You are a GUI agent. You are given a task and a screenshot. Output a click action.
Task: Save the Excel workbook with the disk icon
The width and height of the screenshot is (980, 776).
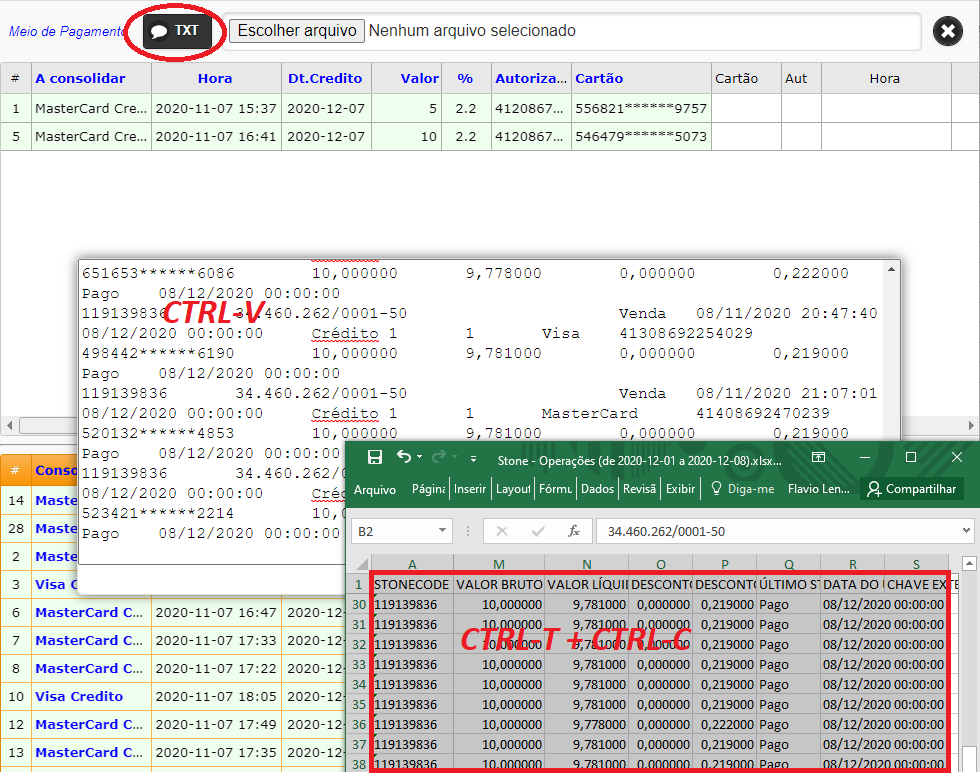coord(375,457)
